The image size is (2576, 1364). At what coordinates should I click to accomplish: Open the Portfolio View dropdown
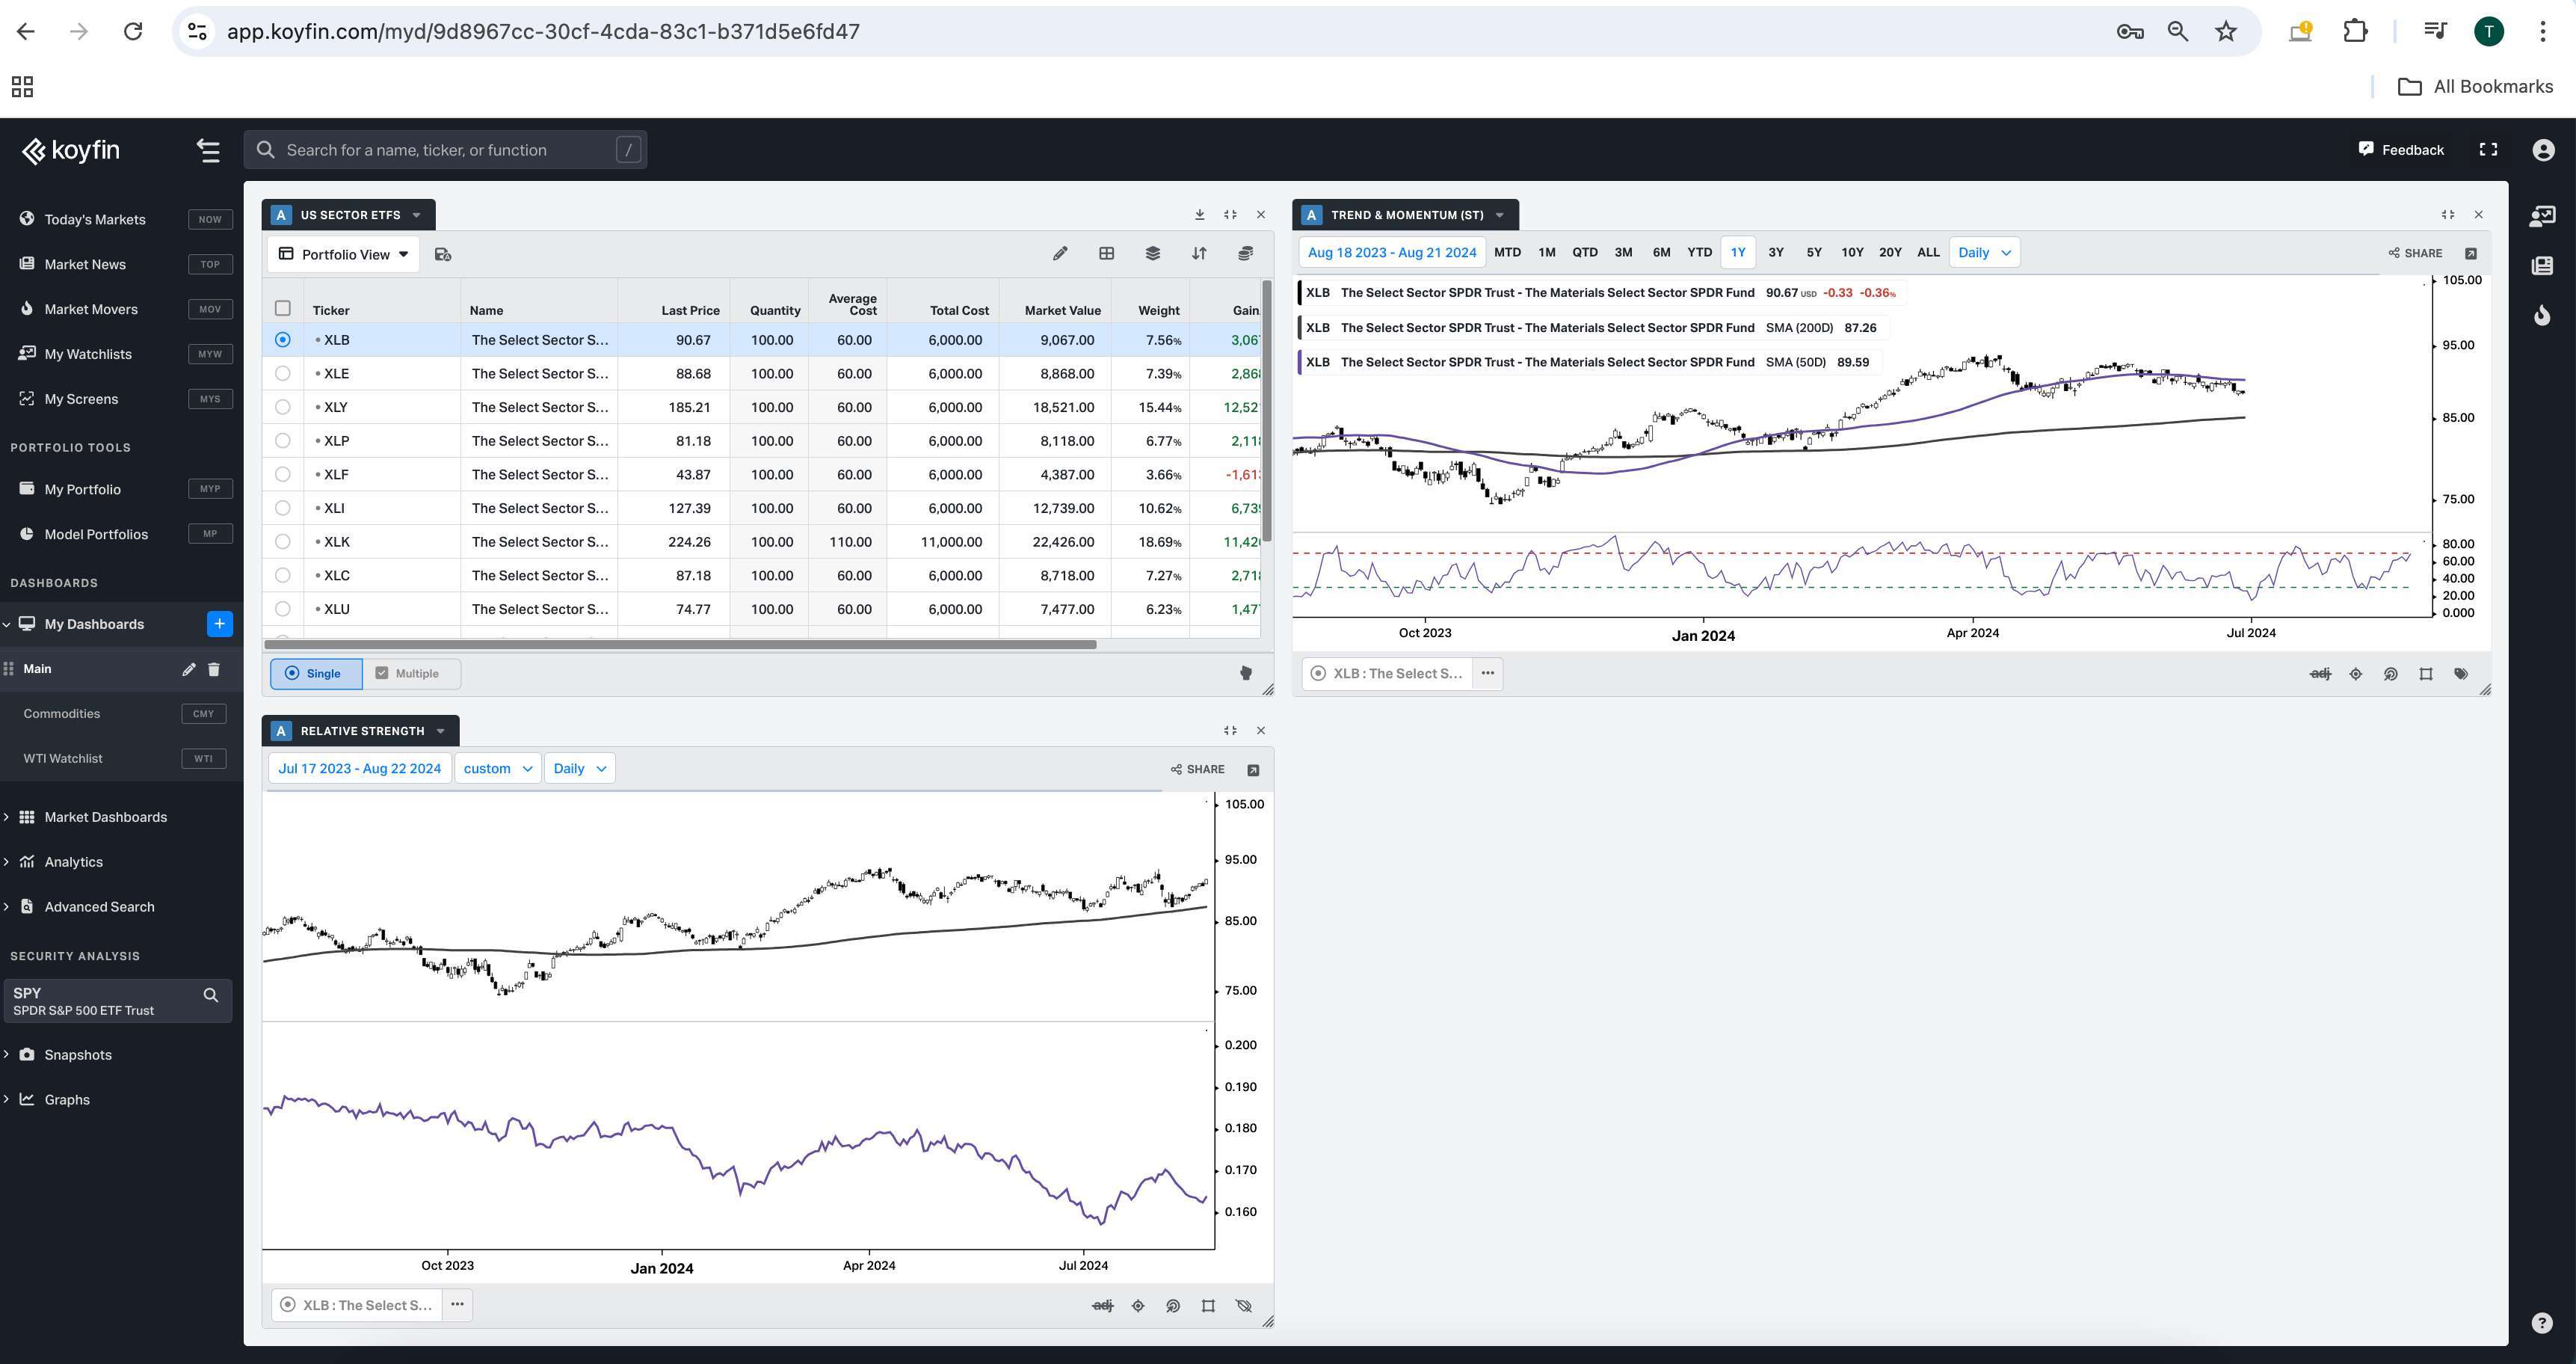pos(344,255)
